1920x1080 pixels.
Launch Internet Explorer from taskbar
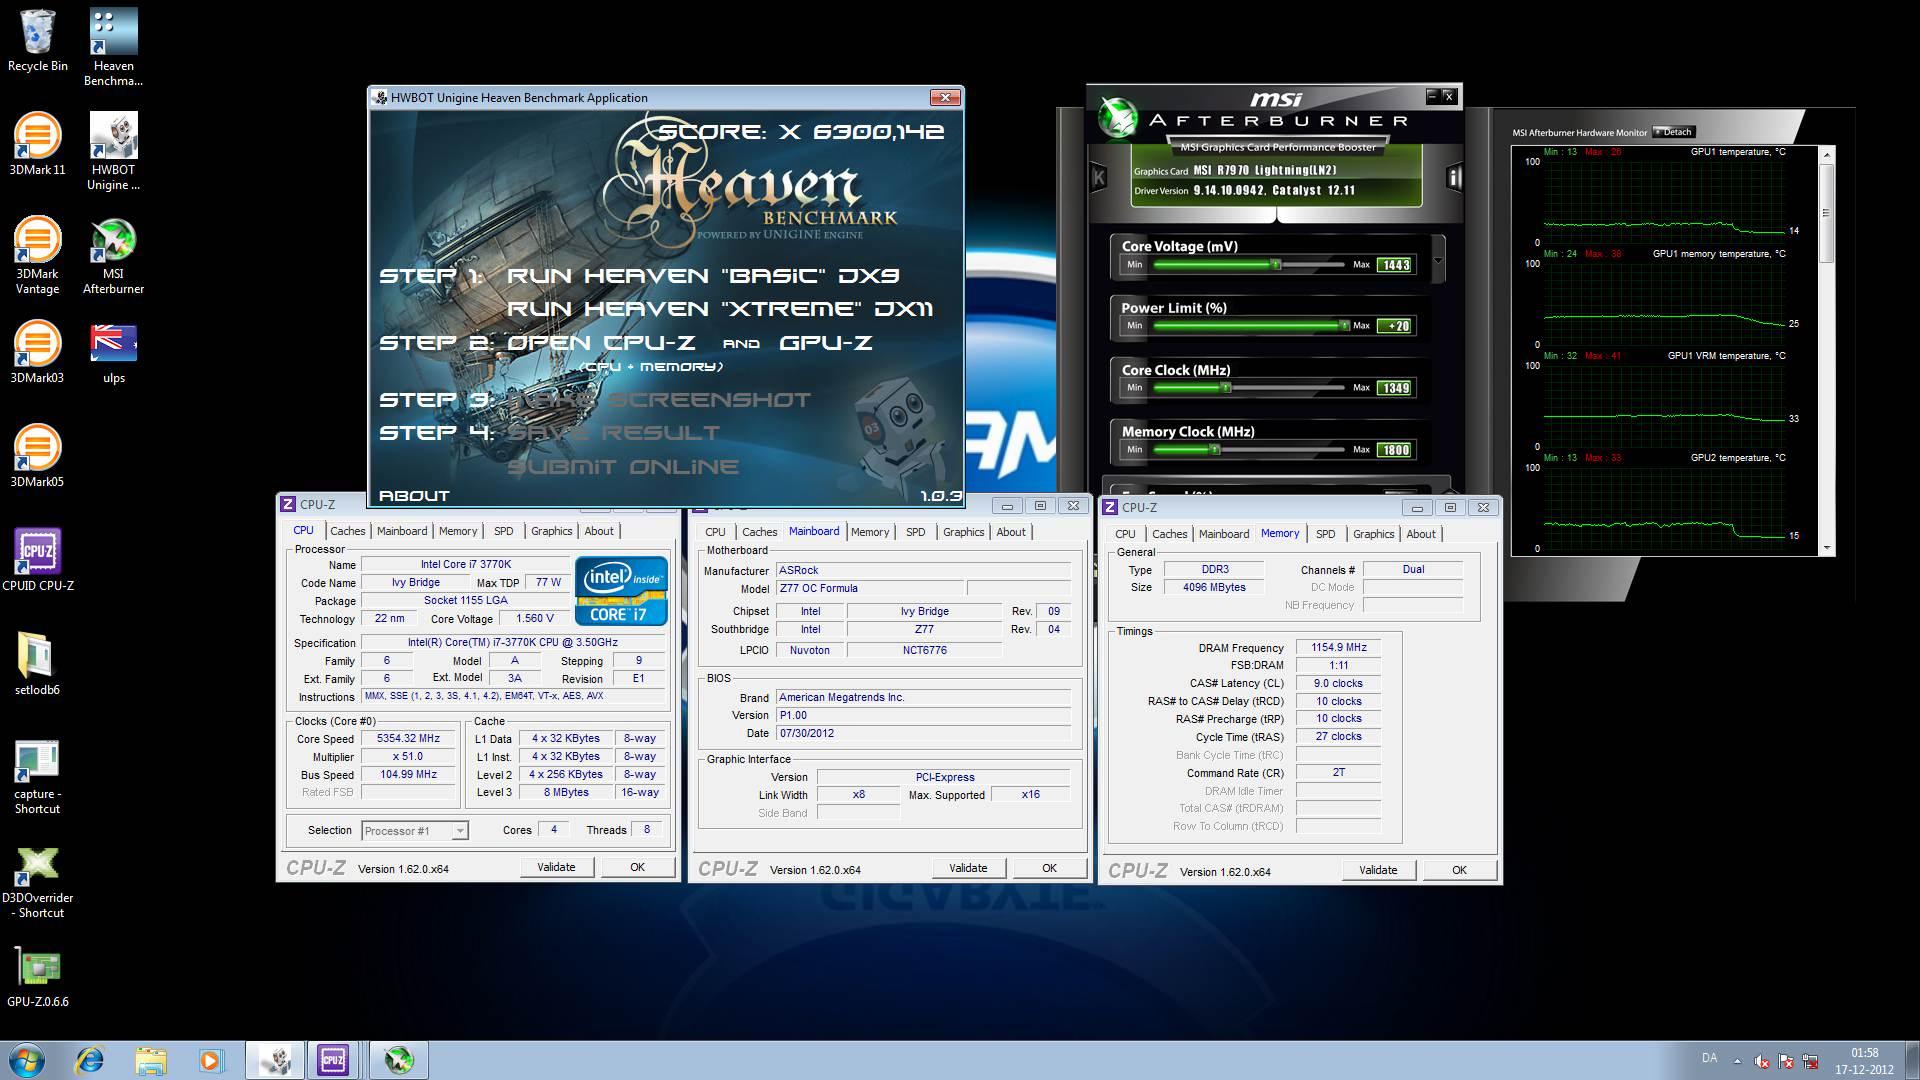pyautogui.click(x=90, y=1060)
